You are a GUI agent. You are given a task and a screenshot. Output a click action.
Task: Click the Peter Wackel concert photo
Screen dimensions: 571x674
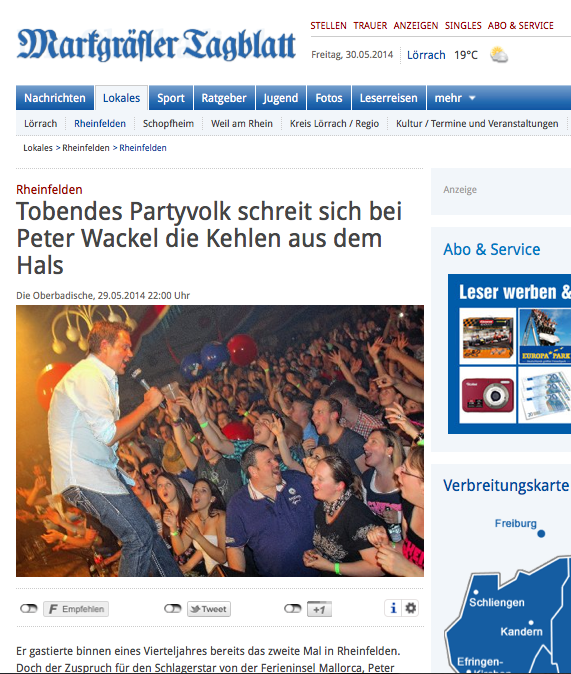220,441
